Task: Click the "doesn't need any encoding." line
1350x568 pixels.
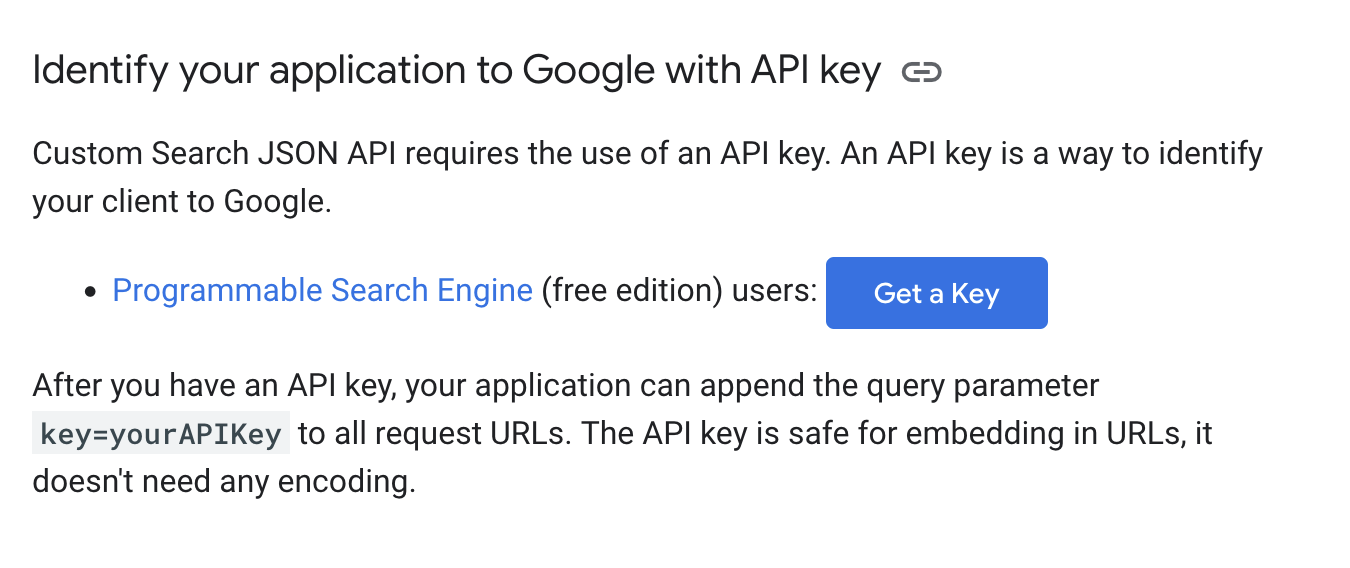Action: point(223,482)
